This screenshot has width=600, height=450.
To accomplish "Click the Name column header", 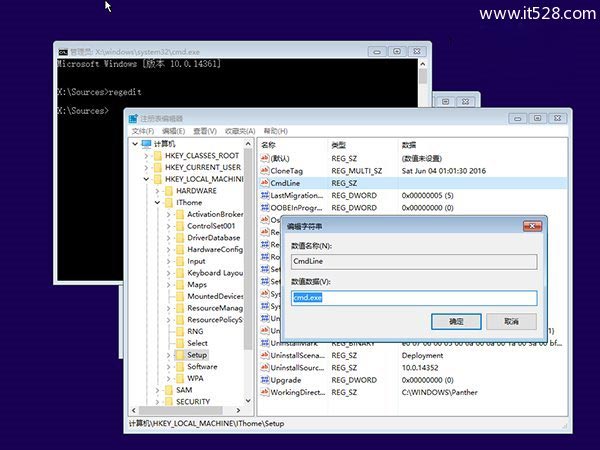I will click(x=293, y=145).
